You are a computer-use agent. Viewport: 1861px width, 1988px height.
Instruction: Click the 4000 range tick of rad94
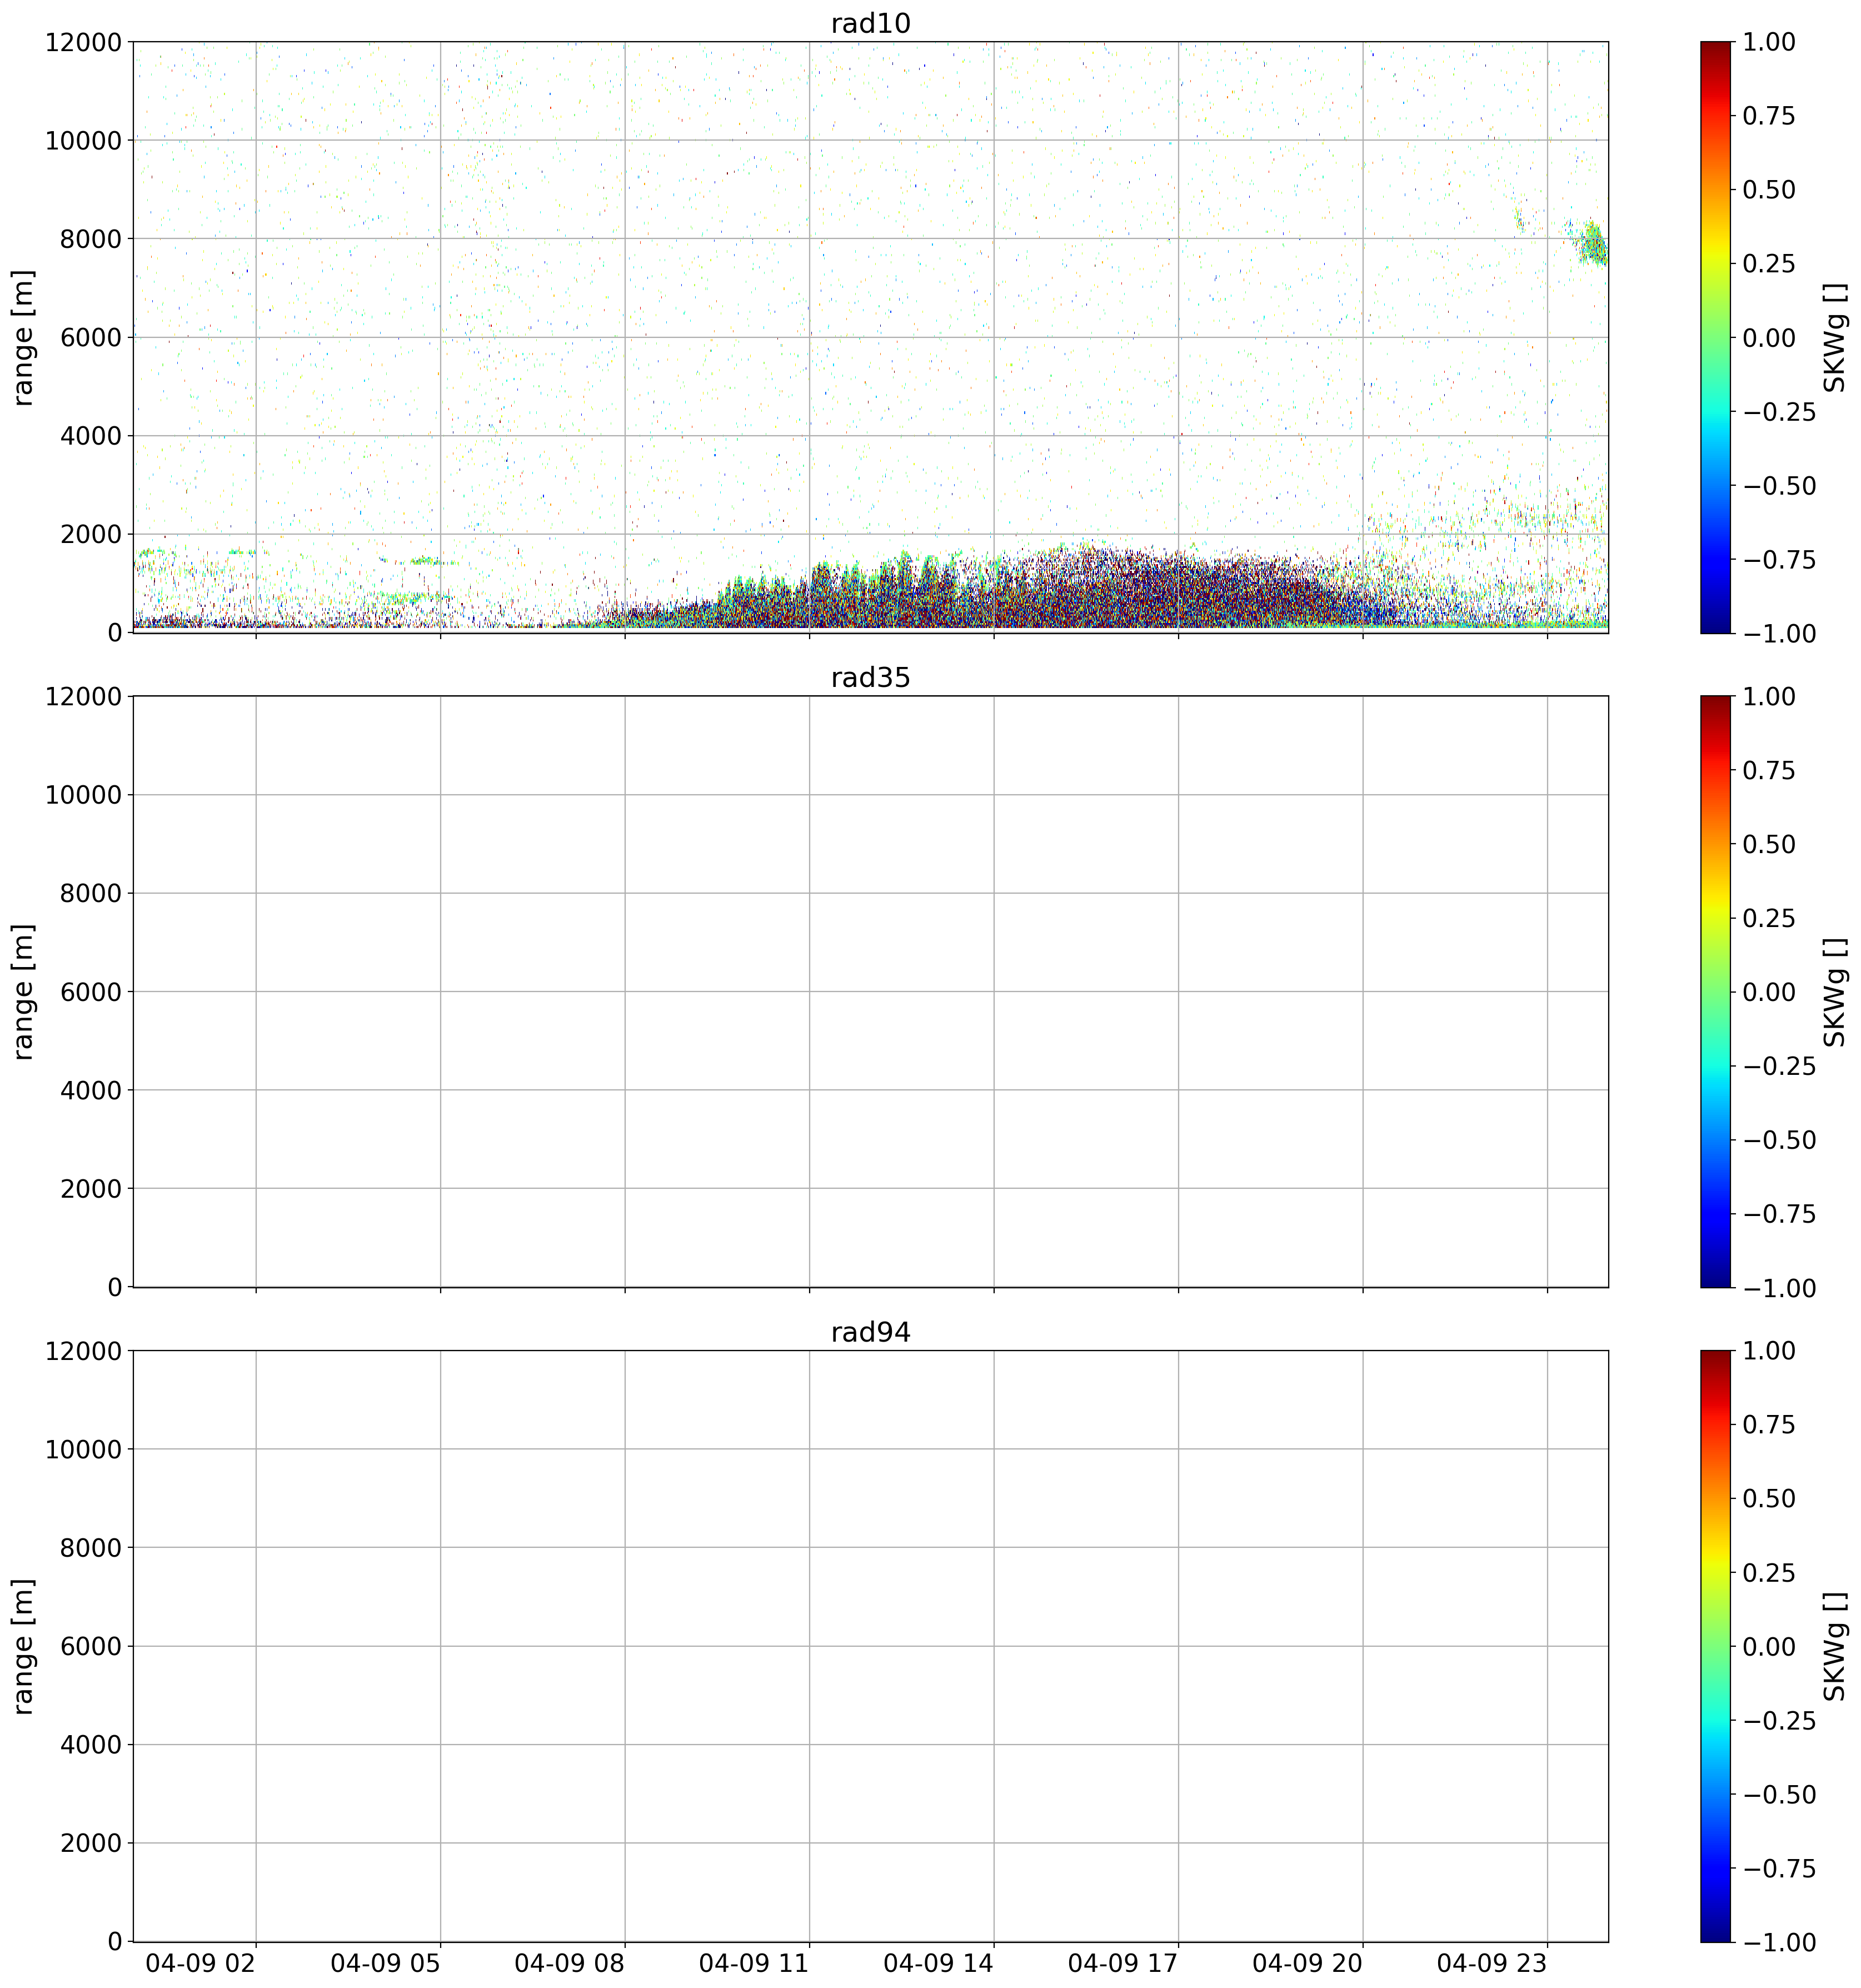90,1745
